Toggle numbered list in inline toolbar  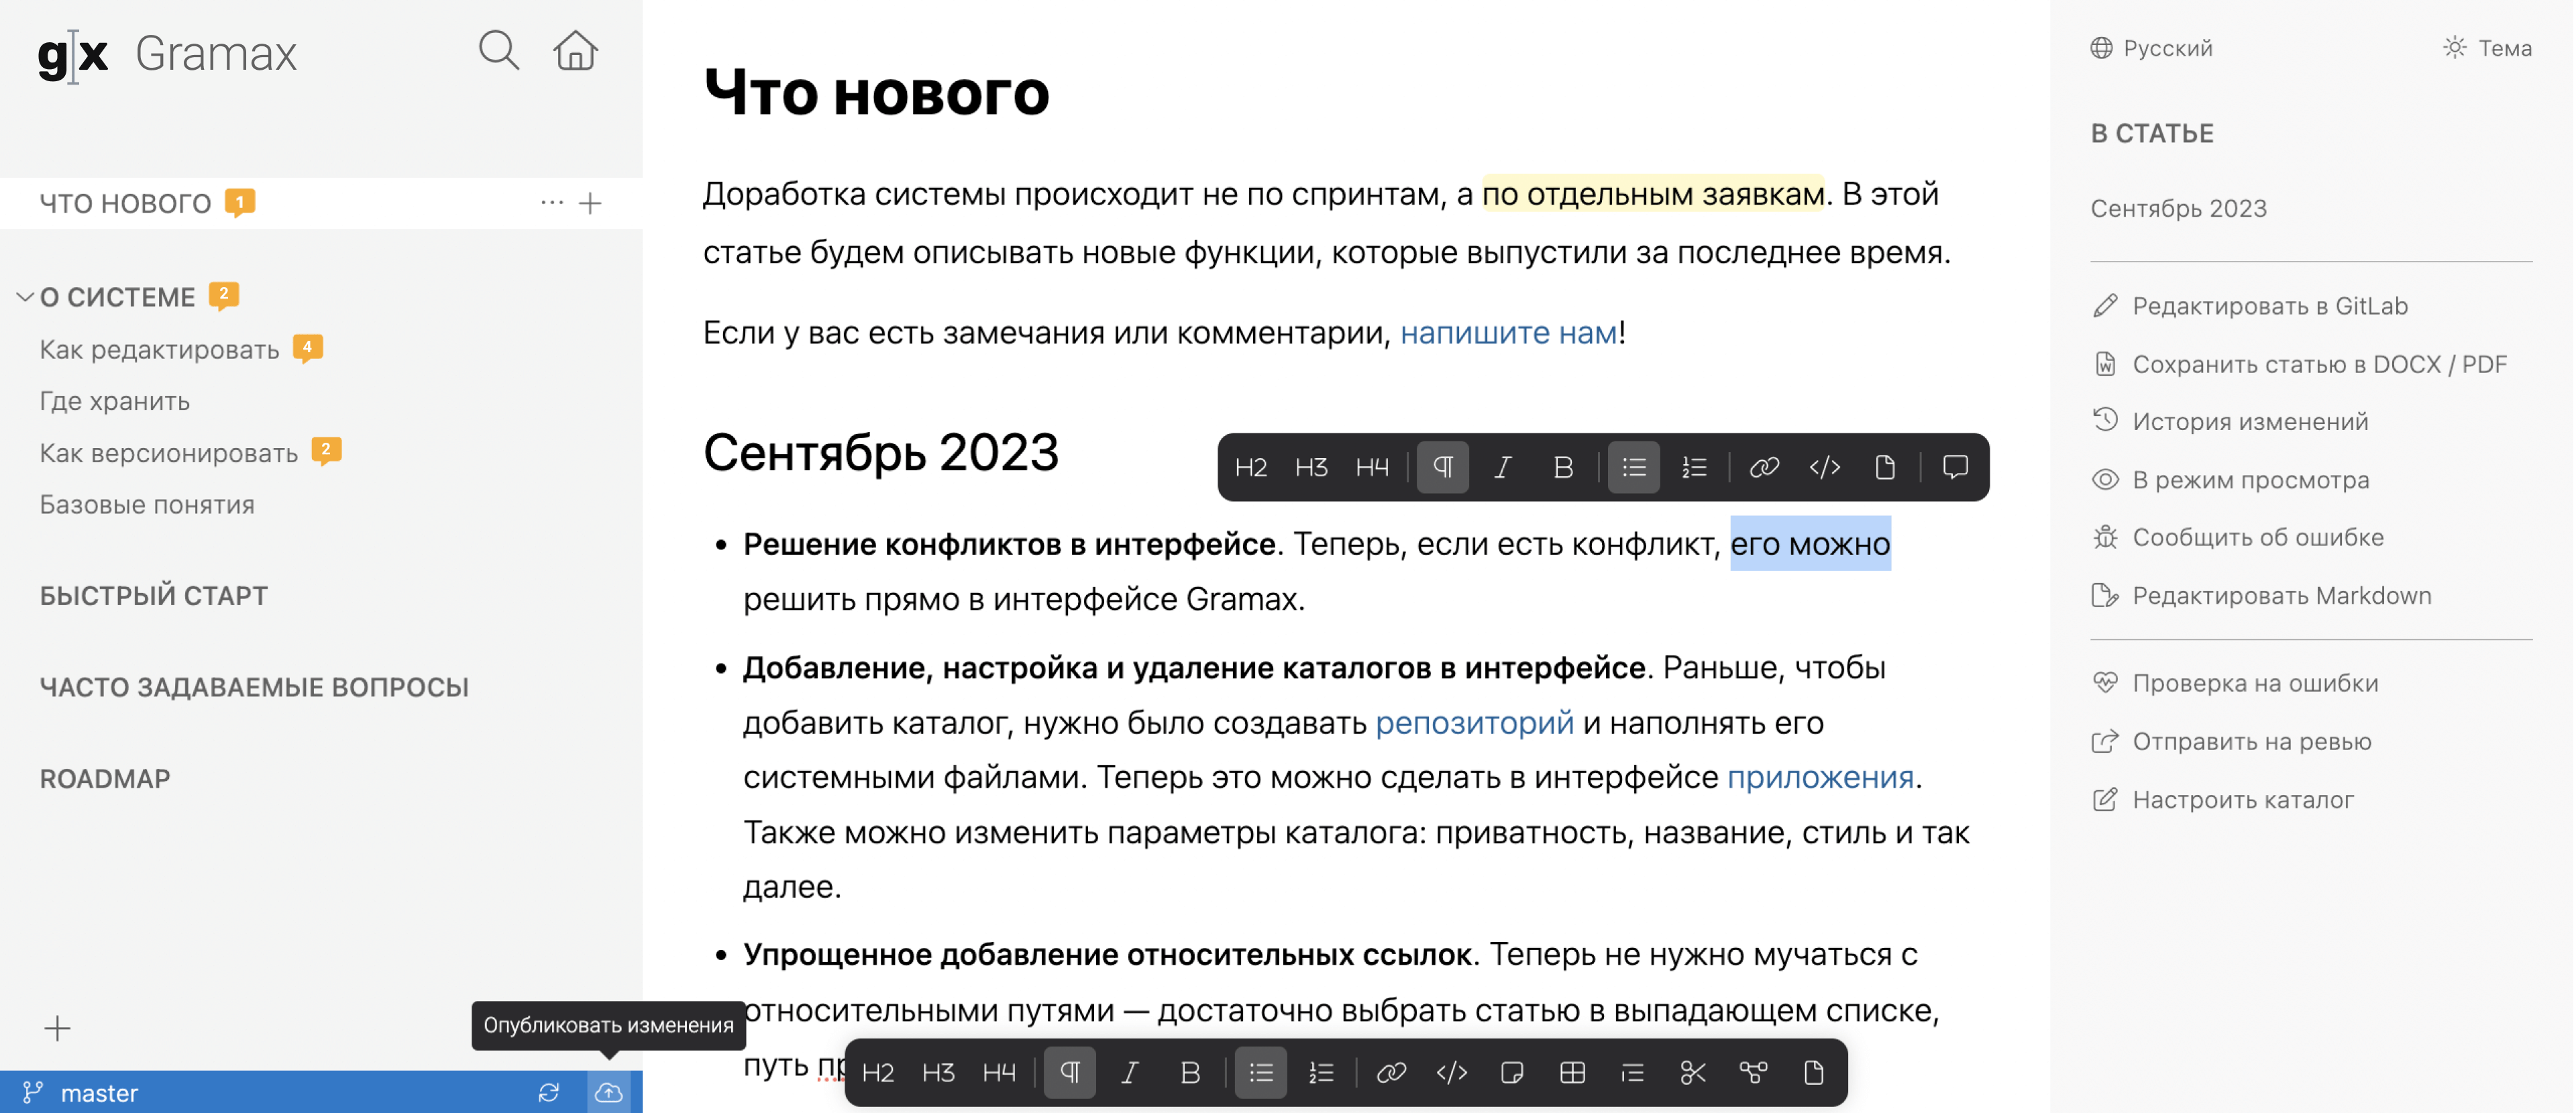[x=1694, y=467]
